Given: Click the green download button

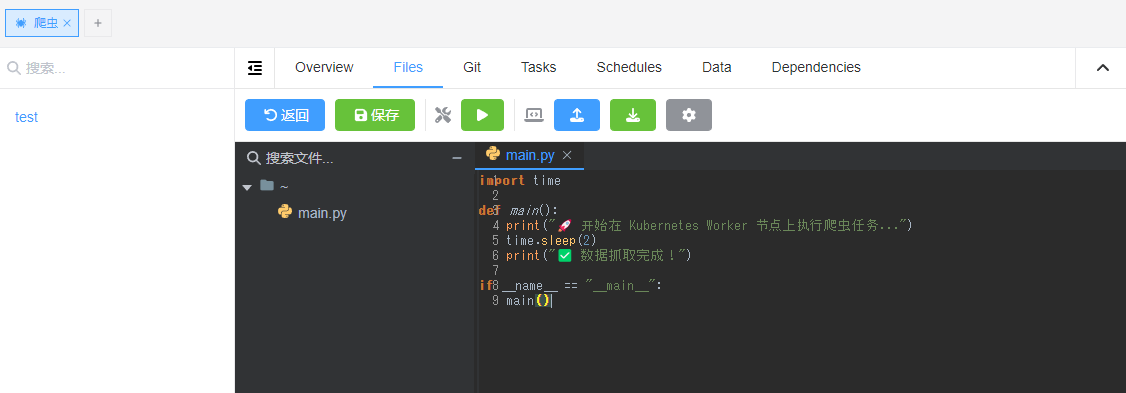Looking at the screenshot, I should 633,115.
